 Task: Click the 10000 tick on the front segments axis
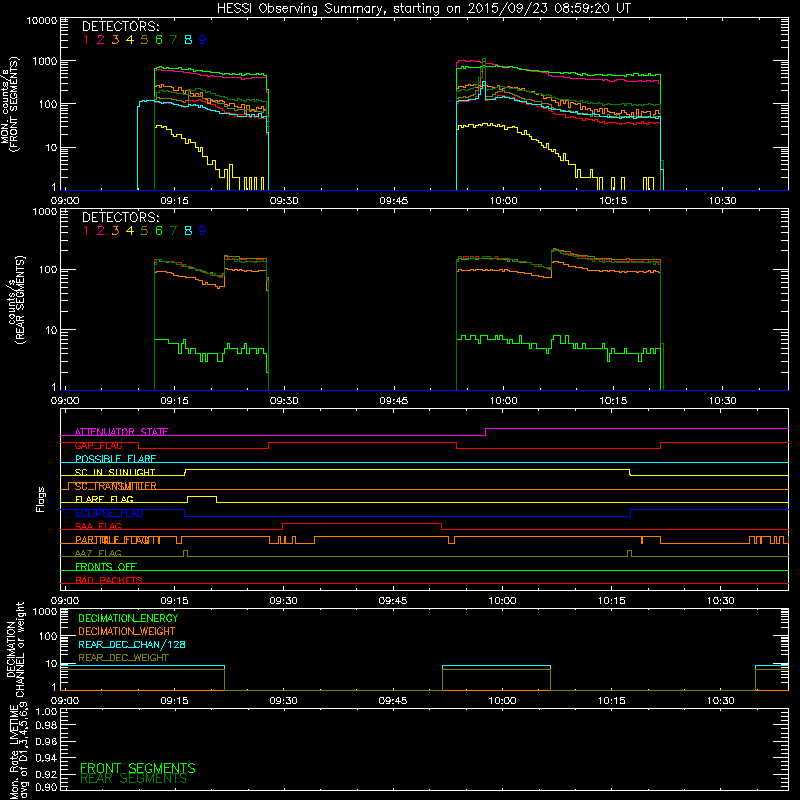tap(42, 20)
